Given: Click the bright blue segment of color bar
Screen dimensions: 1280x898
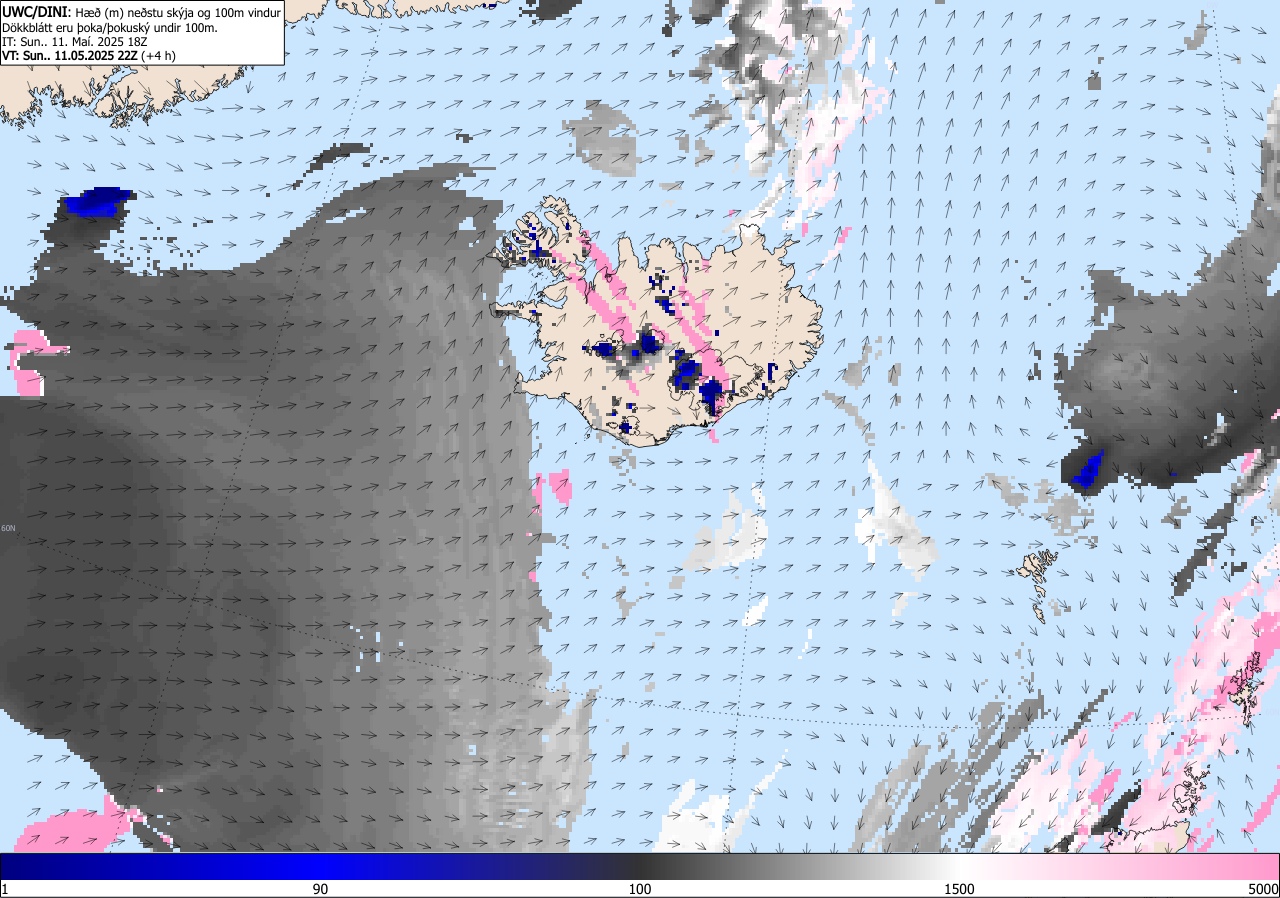Looking at the screenshot, I should (x=320, y=866).
